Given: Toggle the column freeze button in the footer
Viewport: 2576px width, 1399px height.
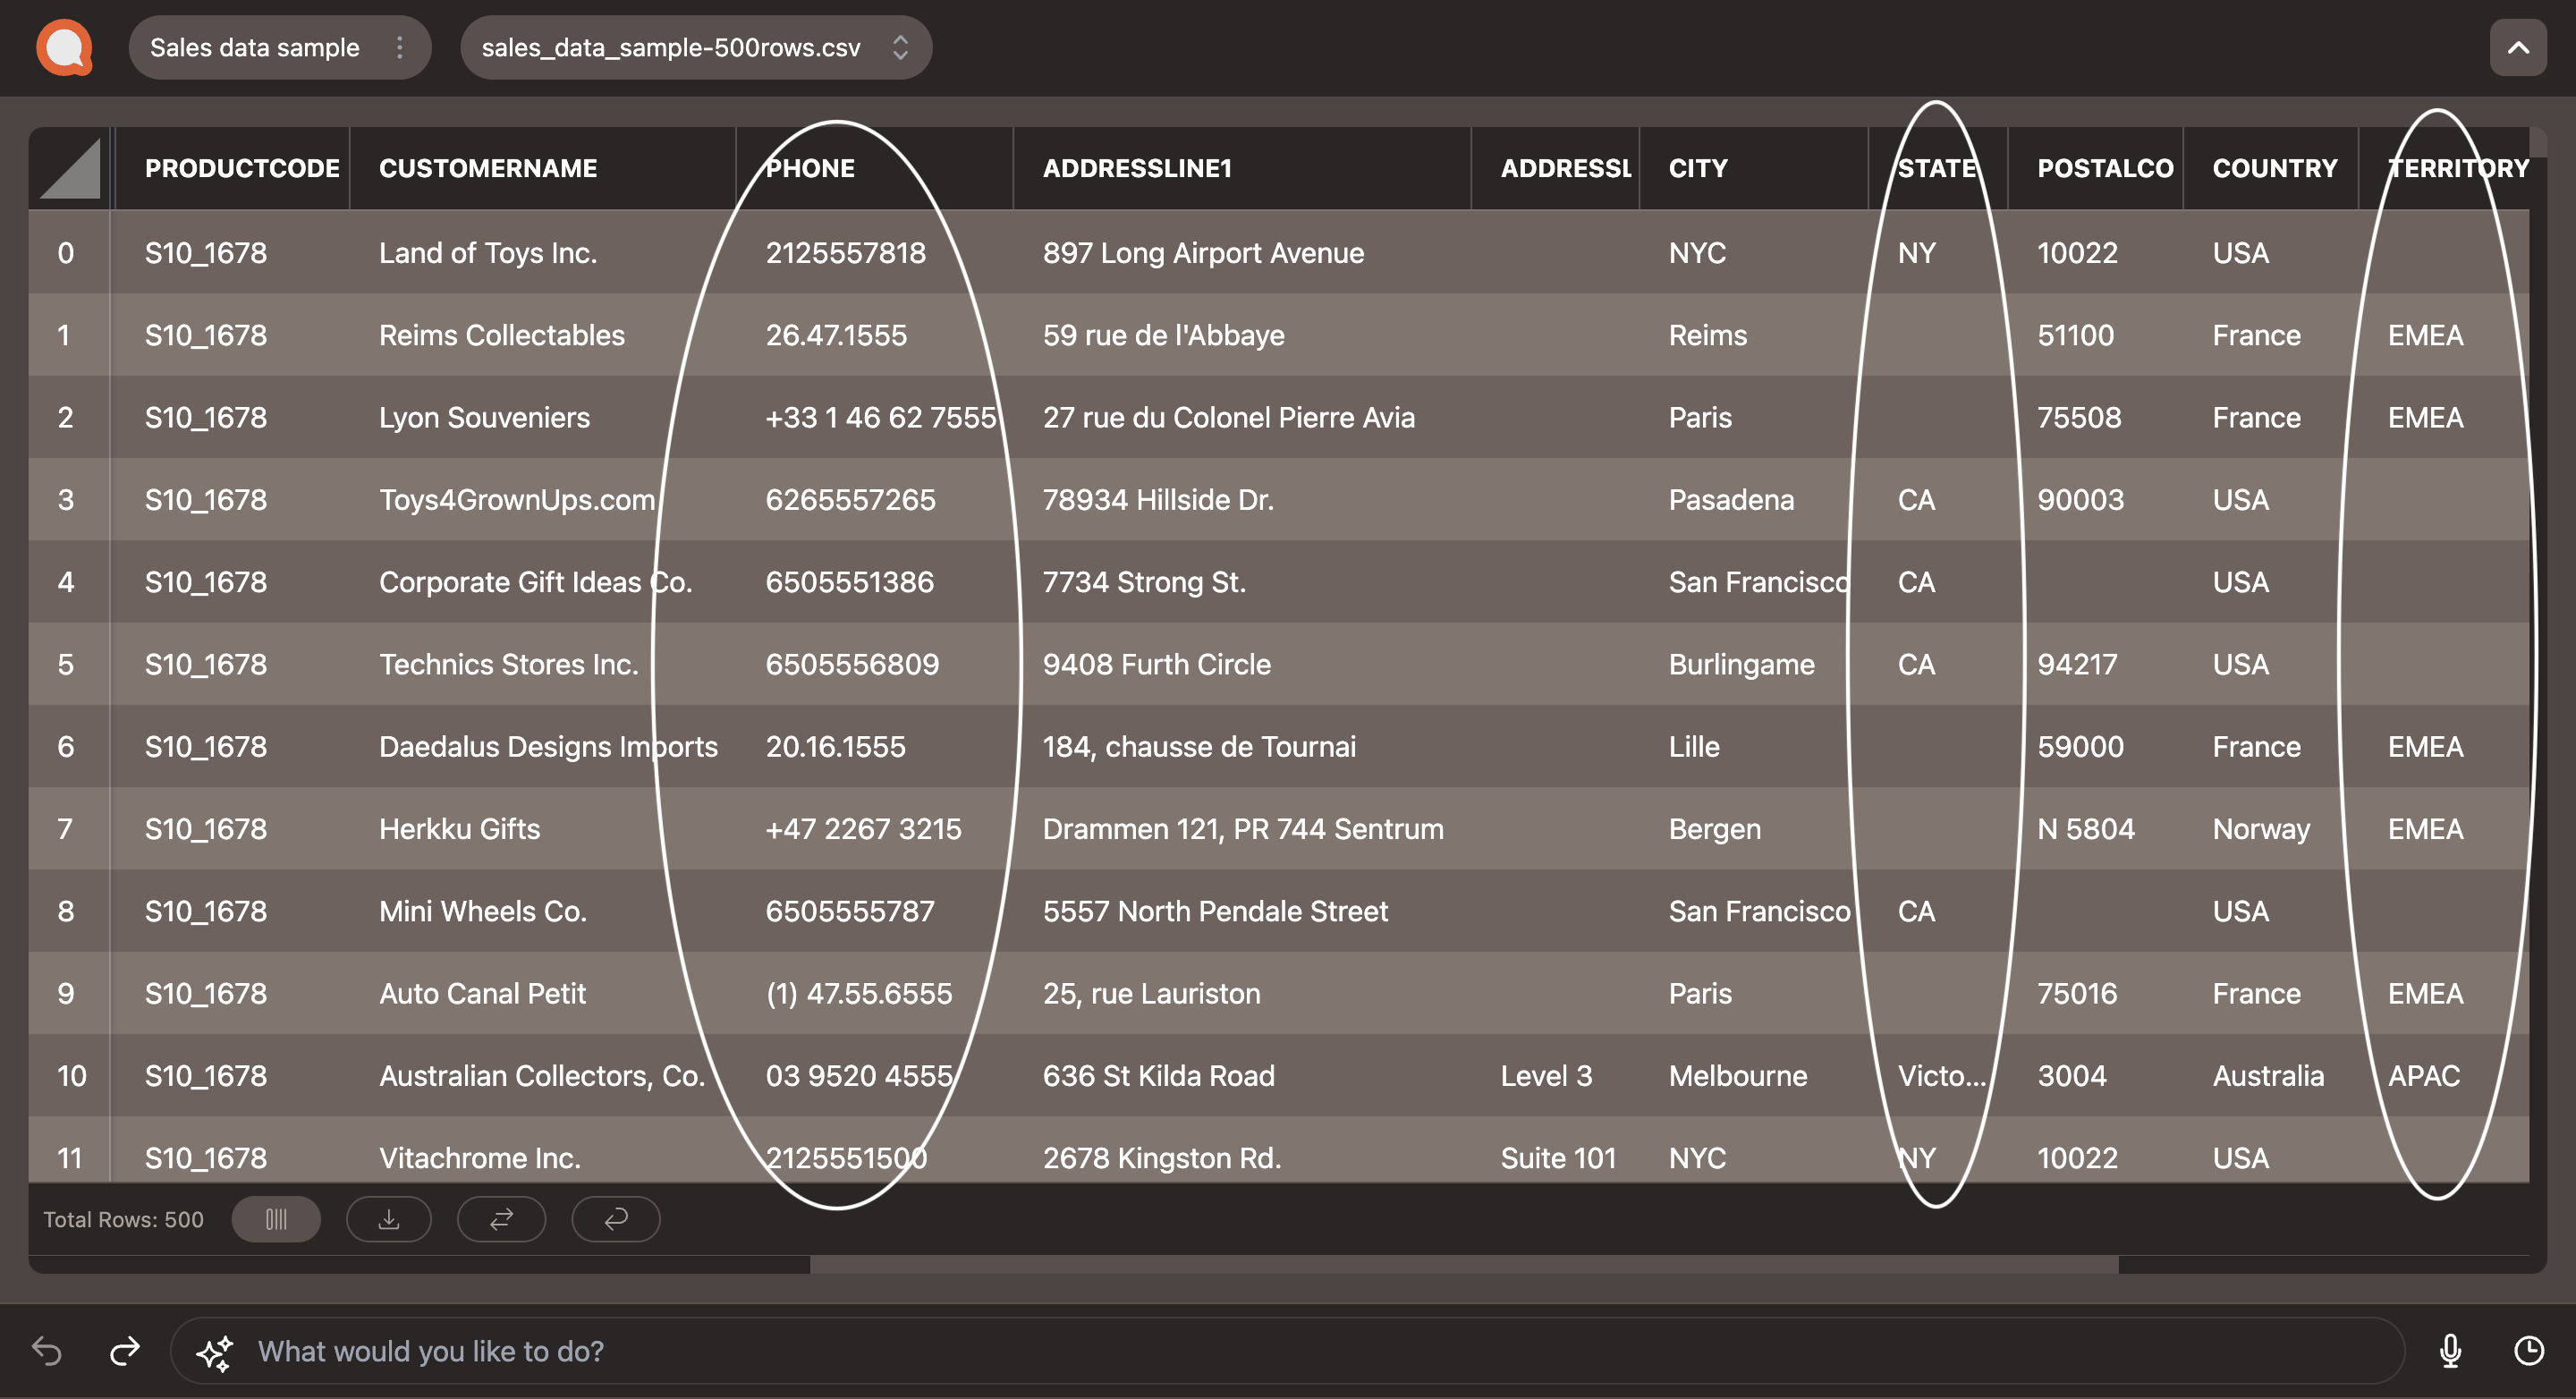Looking at the screenshot, I should 276,1219.
